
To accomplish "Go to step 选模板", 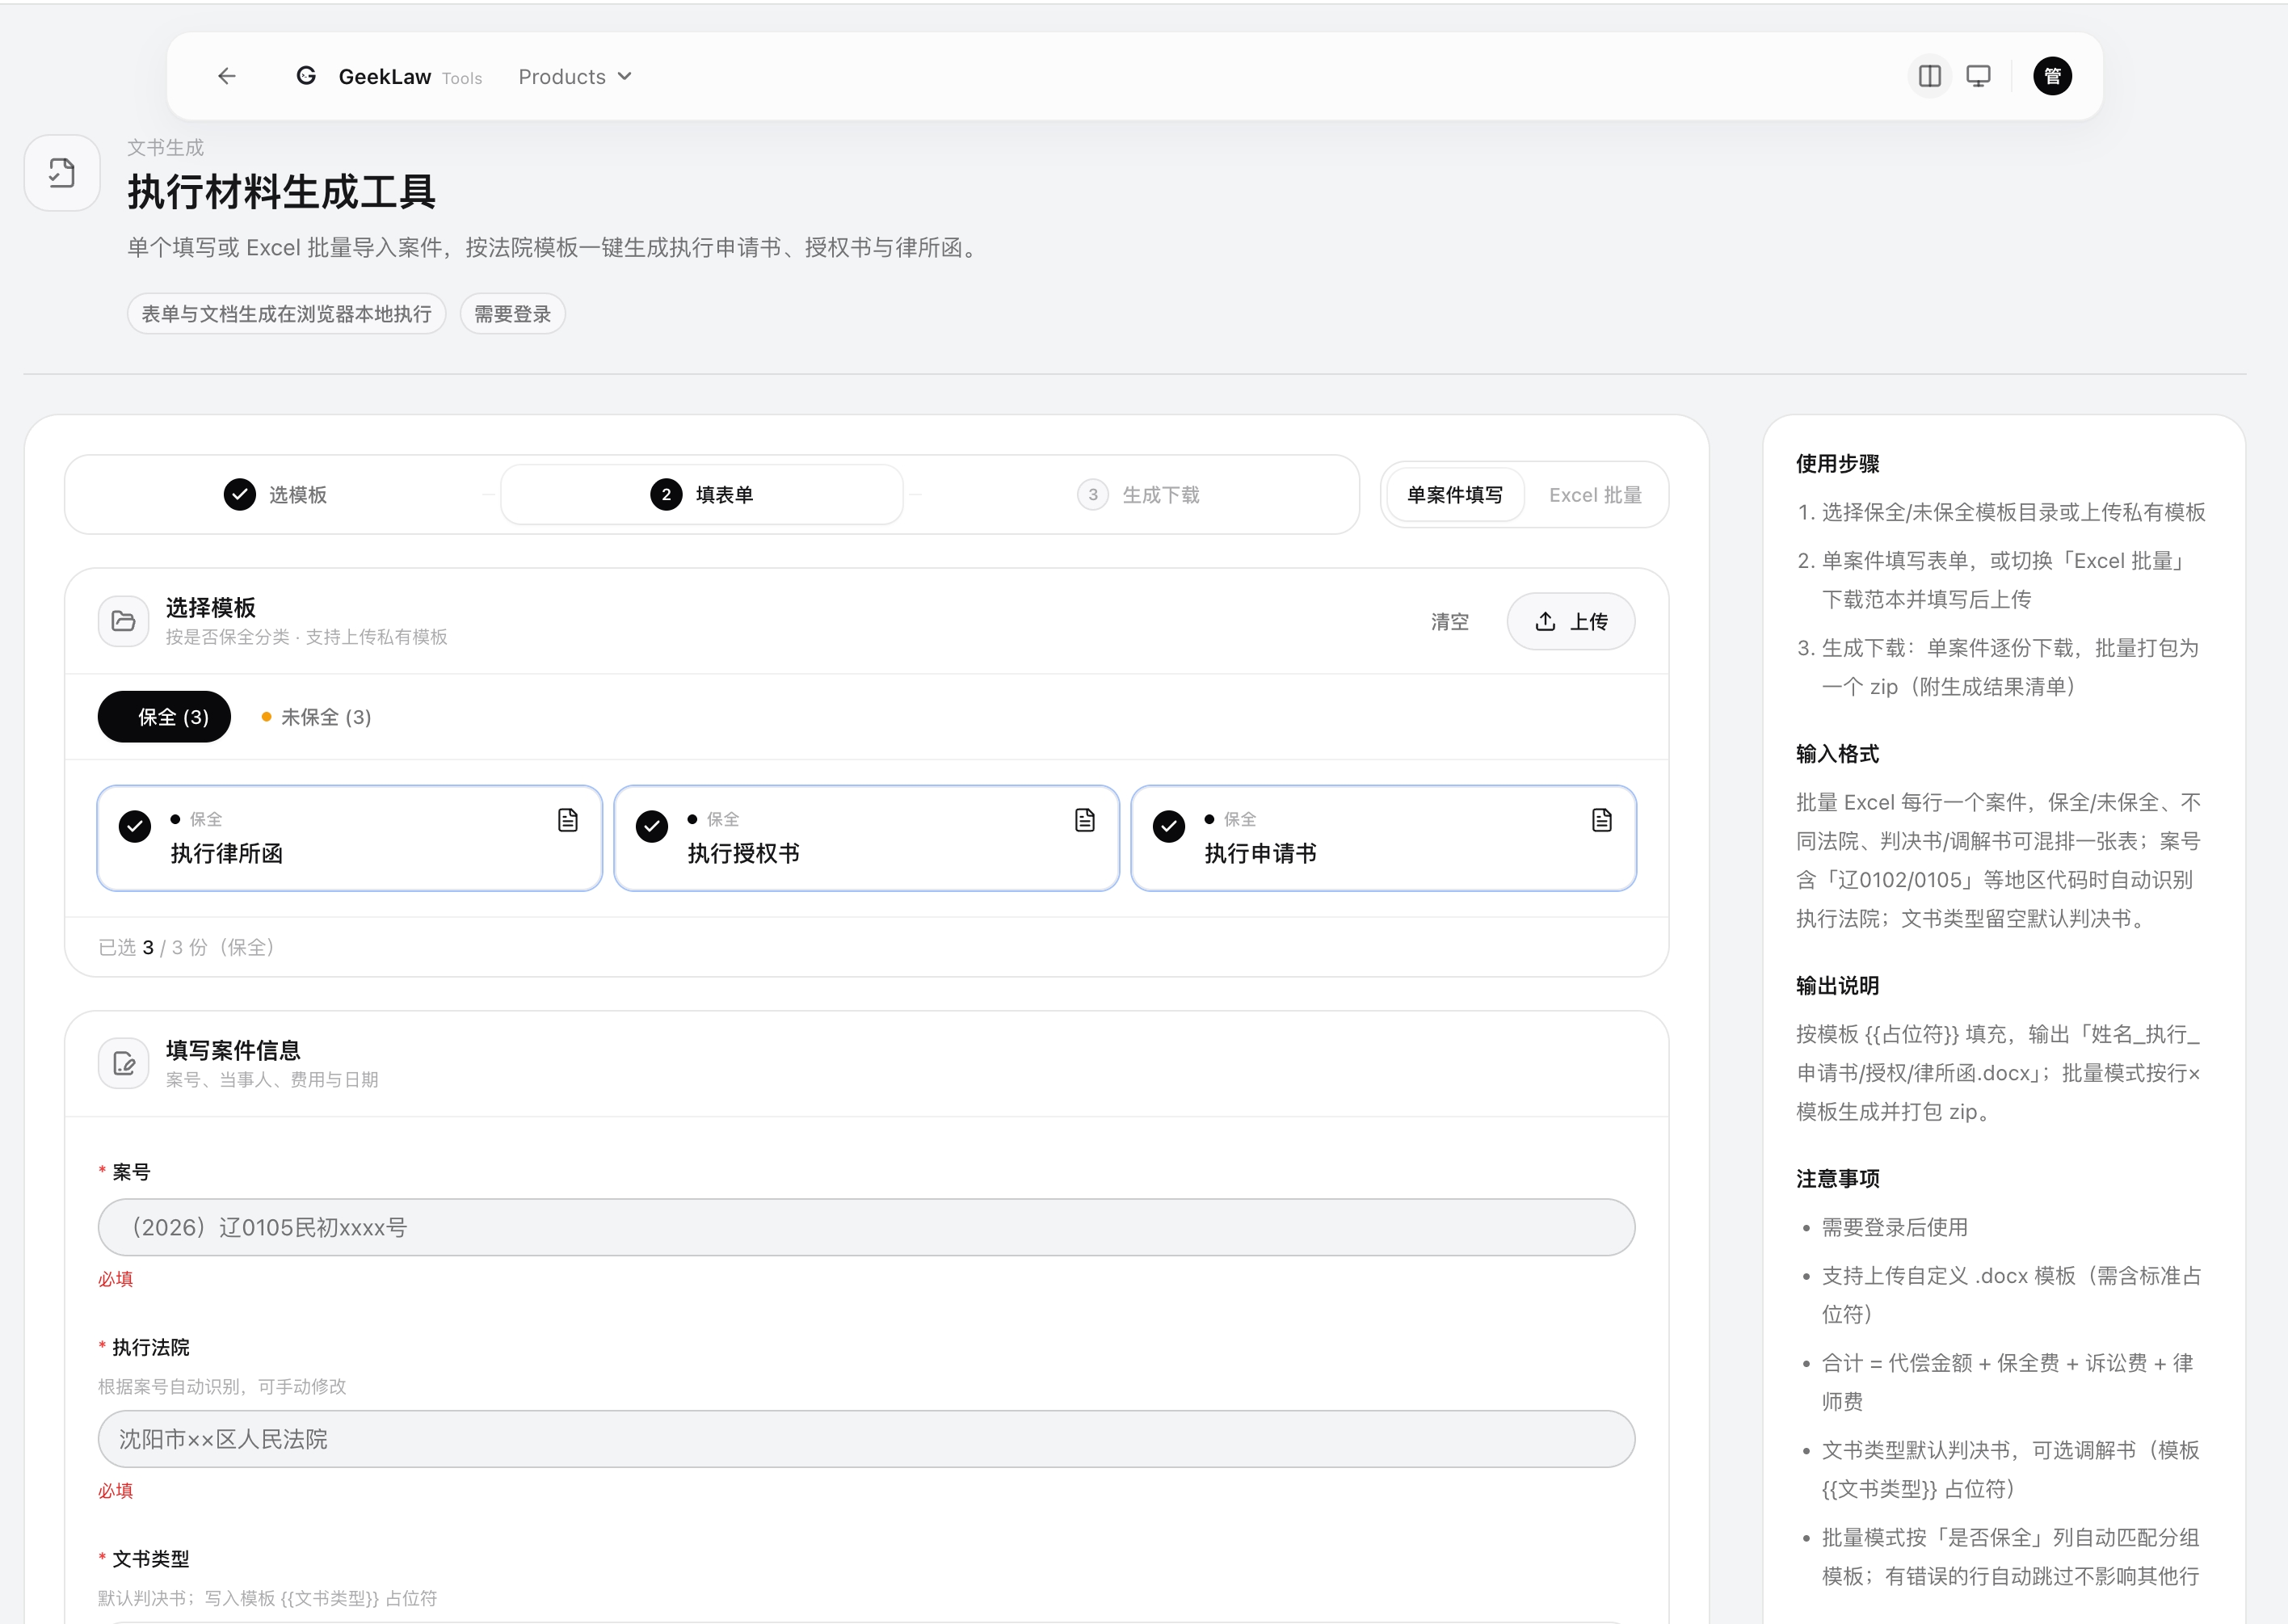I will point(275,494).
